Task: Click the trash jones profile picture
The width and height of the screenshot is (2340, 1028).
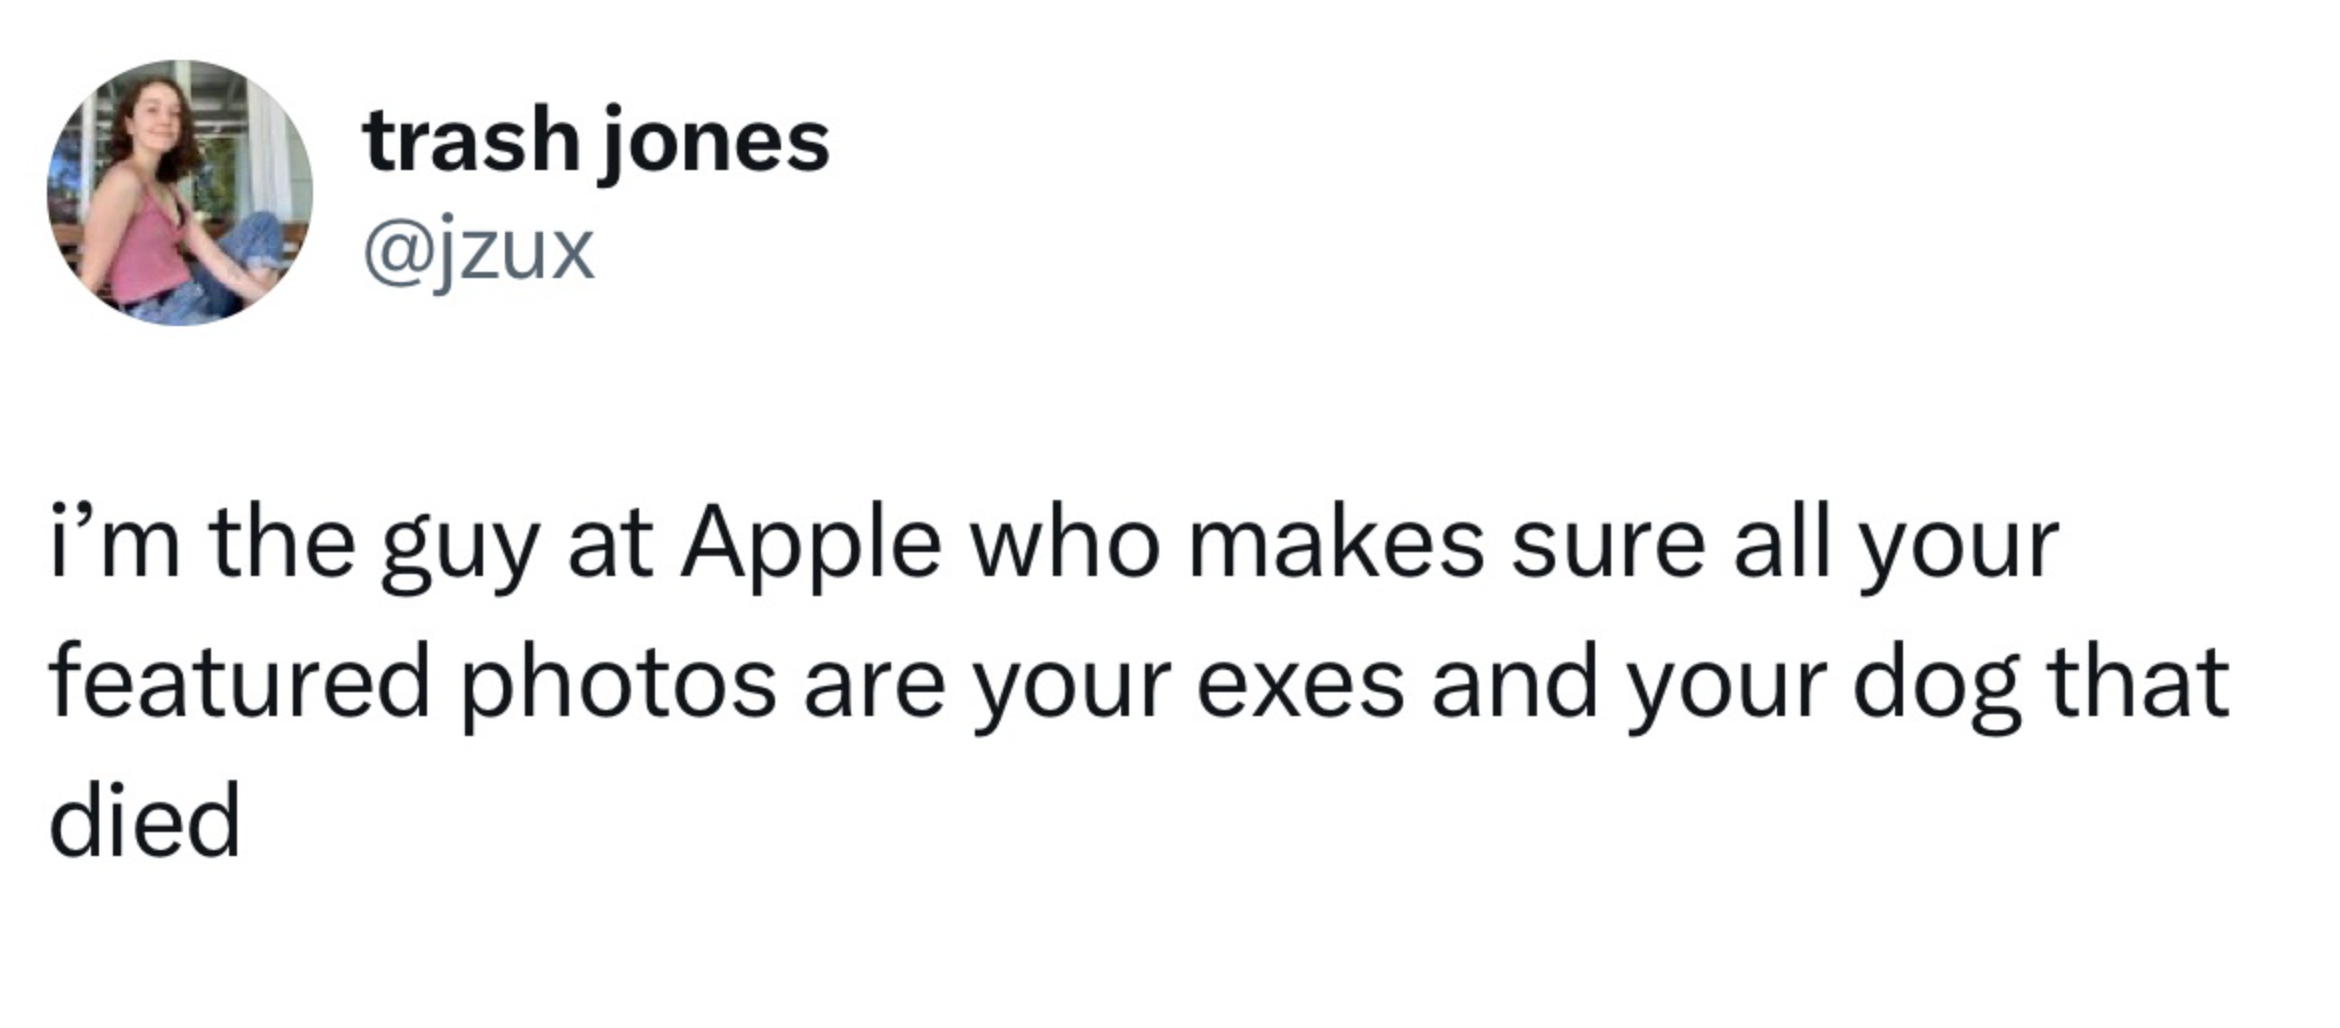Action: click(x=180, y=193)
